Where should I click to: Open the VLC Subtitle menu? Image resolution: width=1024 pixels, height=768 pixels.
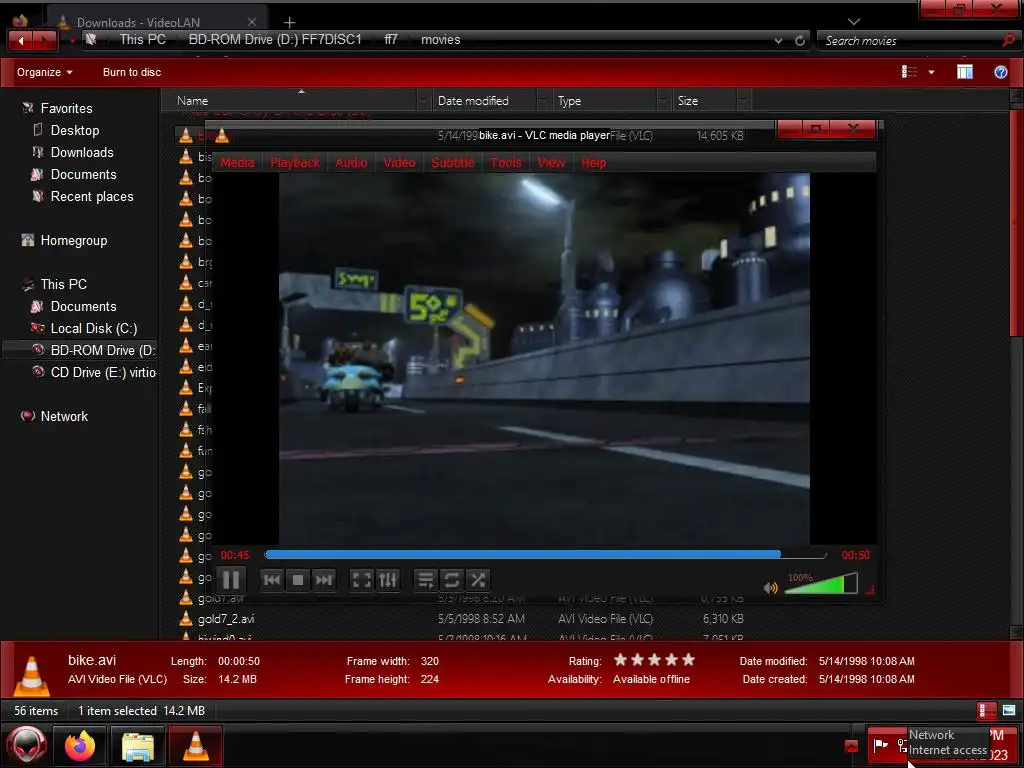coord(453,163)
